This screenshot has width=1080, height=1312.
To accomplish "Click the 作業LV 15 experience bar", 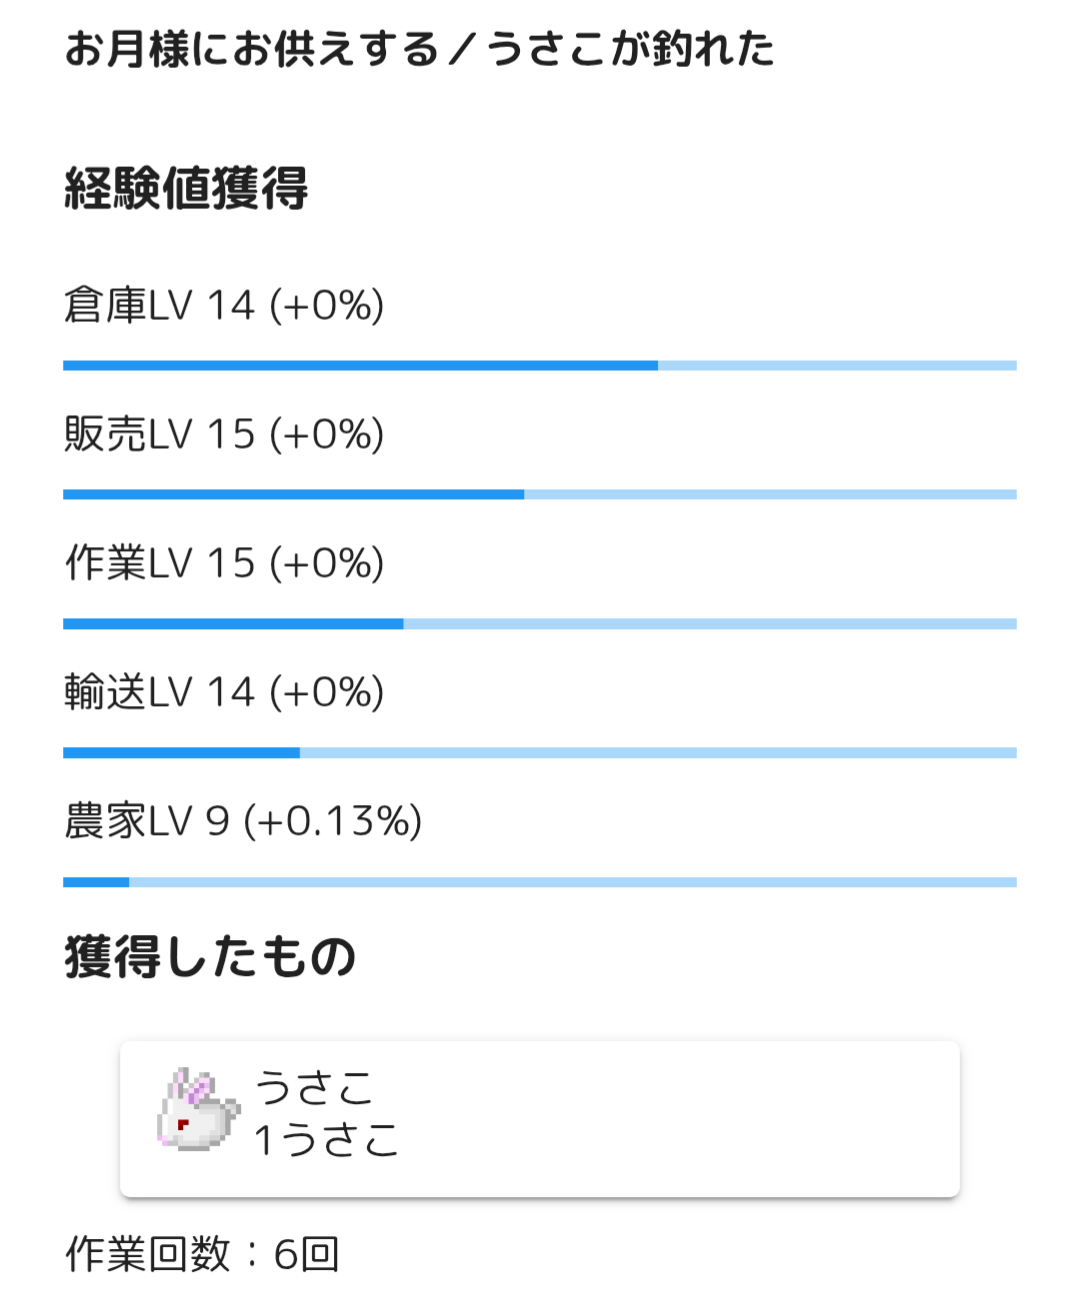I will coord(540,624).
